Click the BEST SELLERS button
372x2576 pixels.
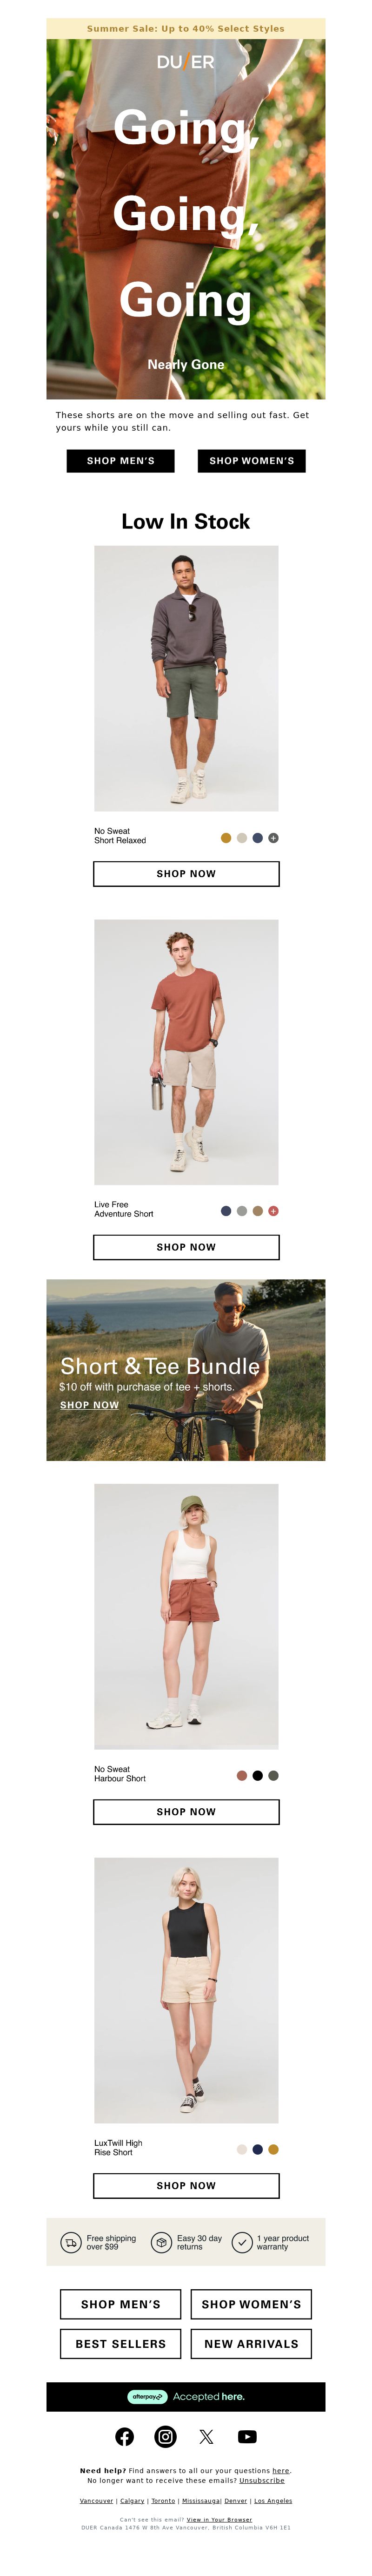tap(121, 2344)
